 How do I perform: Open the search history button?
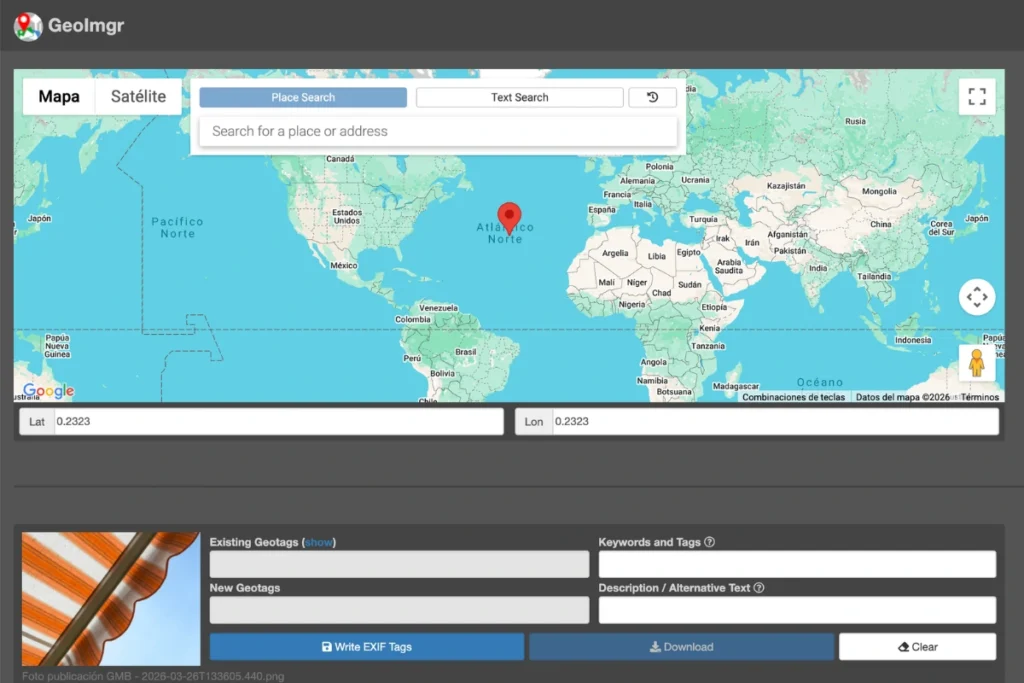tap(652, 97)
